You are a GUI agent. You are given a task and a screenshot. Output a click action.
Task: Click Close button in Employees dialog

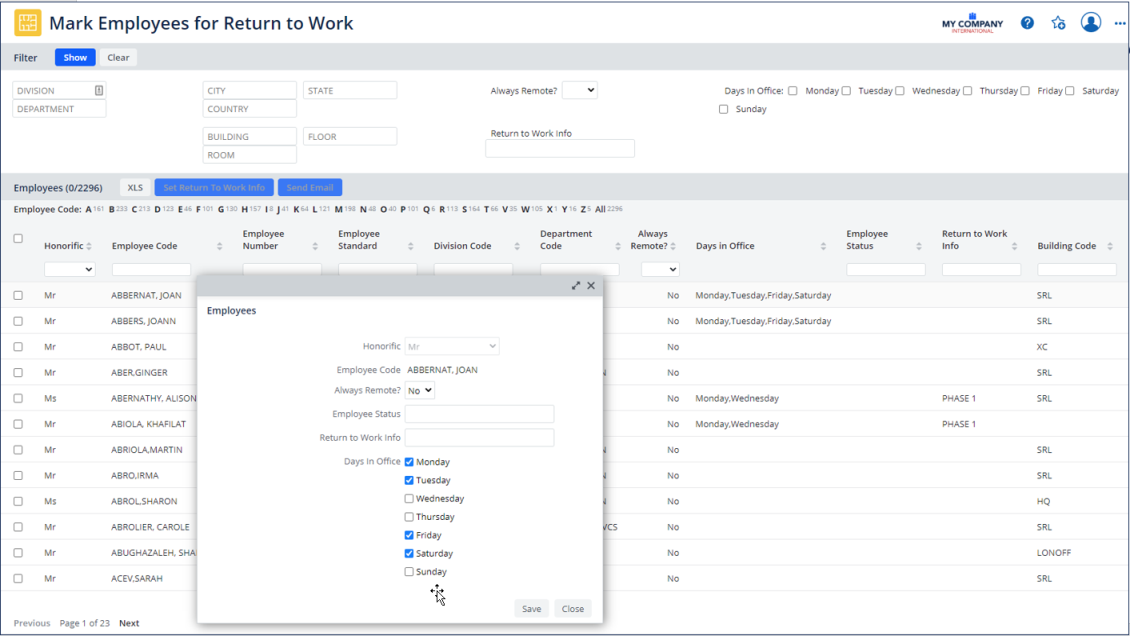pyautogui.click(x=573, y=609)
